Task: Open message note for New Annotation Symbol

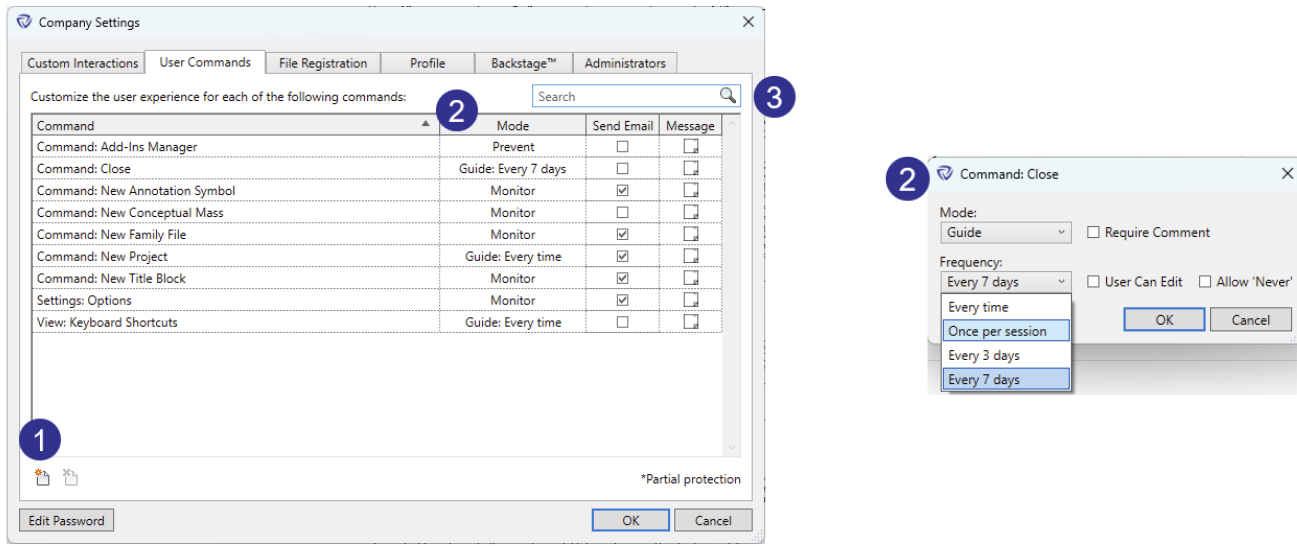Action: 690,191
